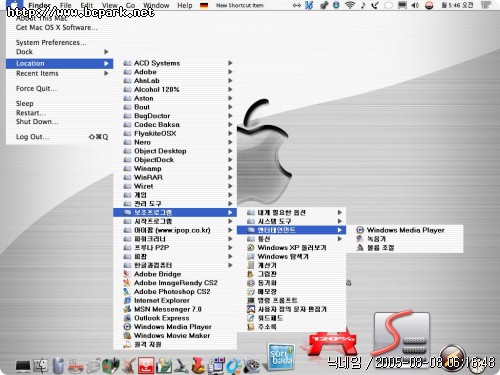The image size is (500, 375).
Task: Choose Get Mac OS X Software...
Action: click(x=59, y=28)
